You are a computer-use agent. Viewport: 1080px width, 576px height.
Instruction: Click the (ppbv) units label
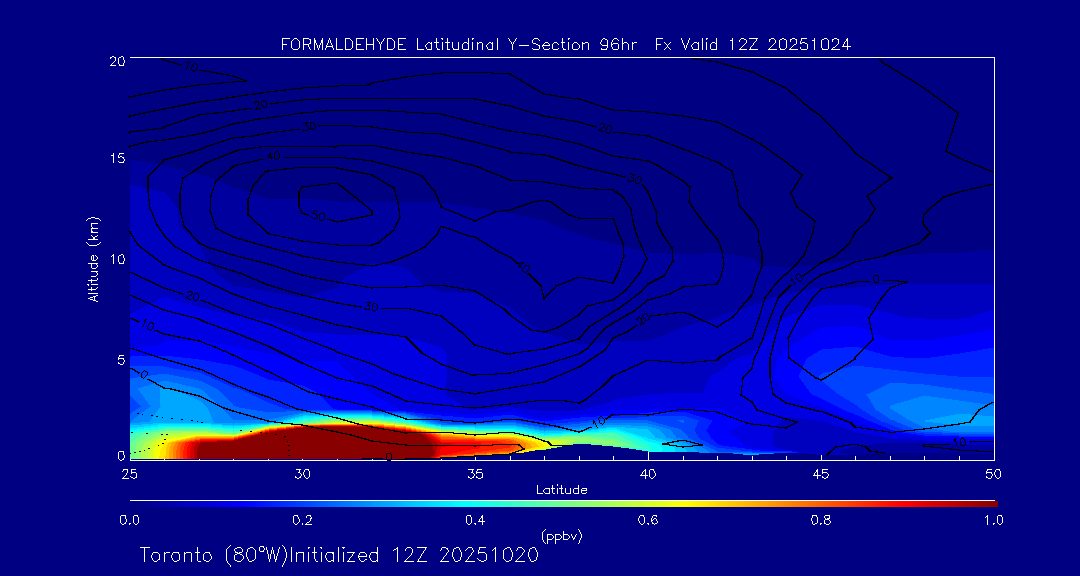pos(561,536)
